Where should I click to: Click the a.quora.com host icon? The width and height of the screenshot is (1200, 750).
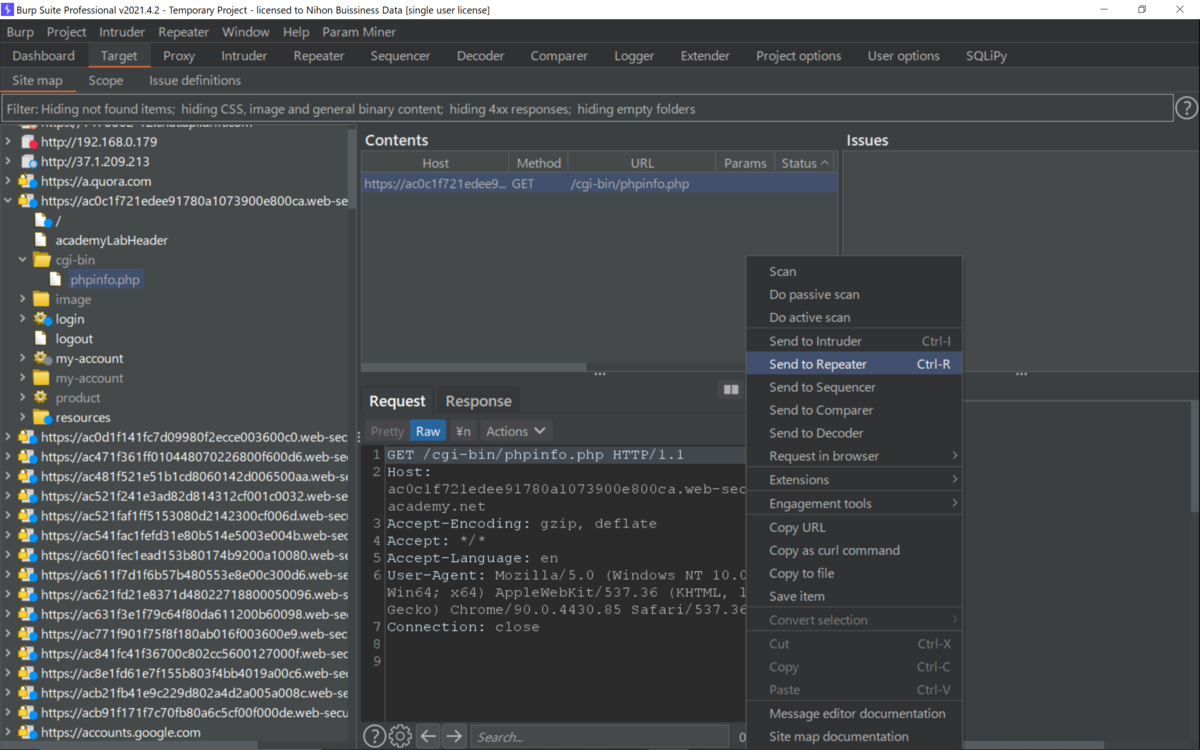pos(28,181)
